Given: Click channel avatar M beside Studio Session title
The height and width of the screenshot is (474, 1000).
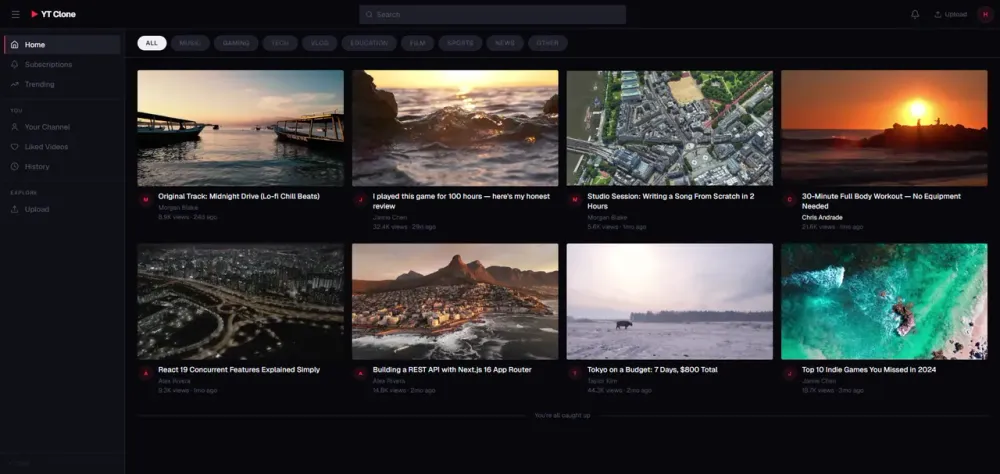Looking at the screenshot, I should tap(575, 200).
